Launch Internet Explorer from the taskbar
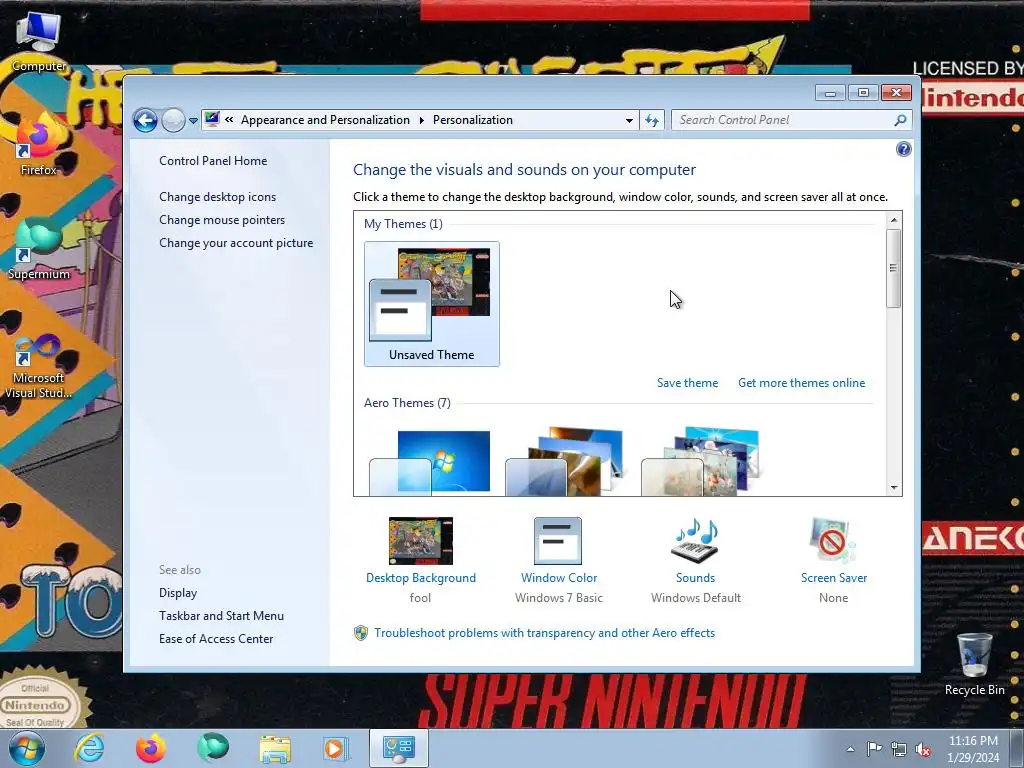1024x768 pixels. pos(89,748)
